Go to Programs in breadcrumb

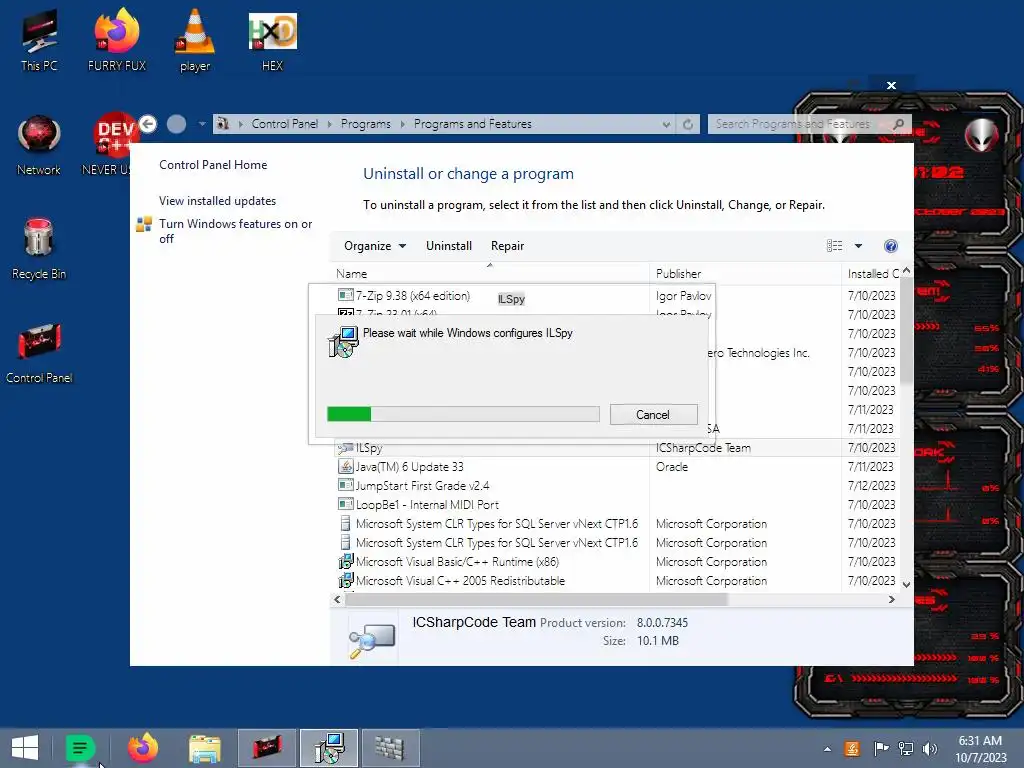366,124
